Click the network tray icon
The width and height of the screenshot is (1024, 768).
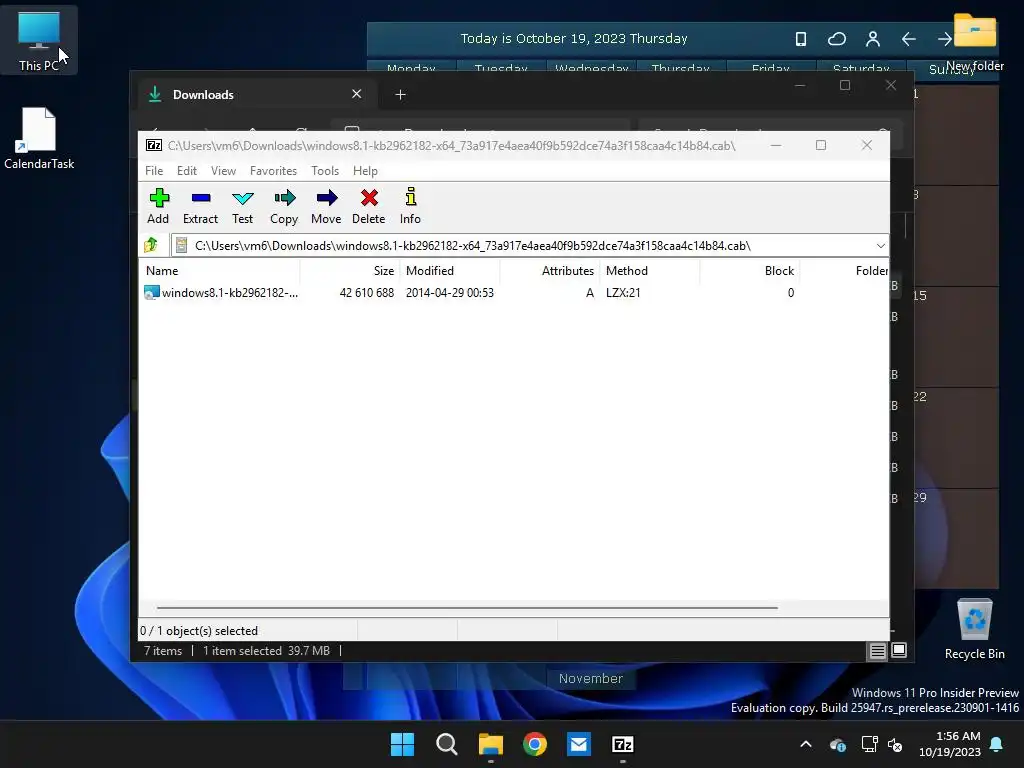tap(869, 744)
